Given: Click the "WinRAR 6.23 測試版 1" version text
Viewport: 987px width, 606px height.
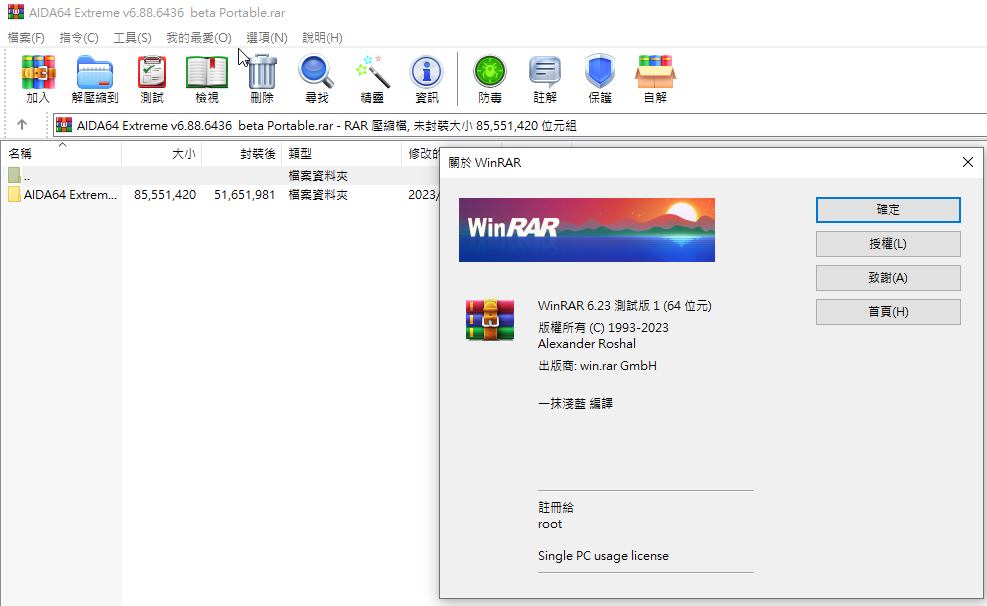Looking at the screenshot, I should click(x=599, y=306).
